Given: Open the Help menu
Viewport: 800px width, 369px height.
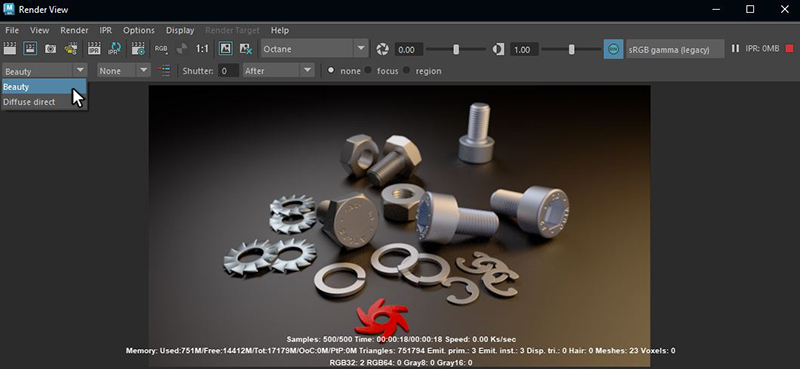Looking at the screenshot, I should [x=280, y=30].
